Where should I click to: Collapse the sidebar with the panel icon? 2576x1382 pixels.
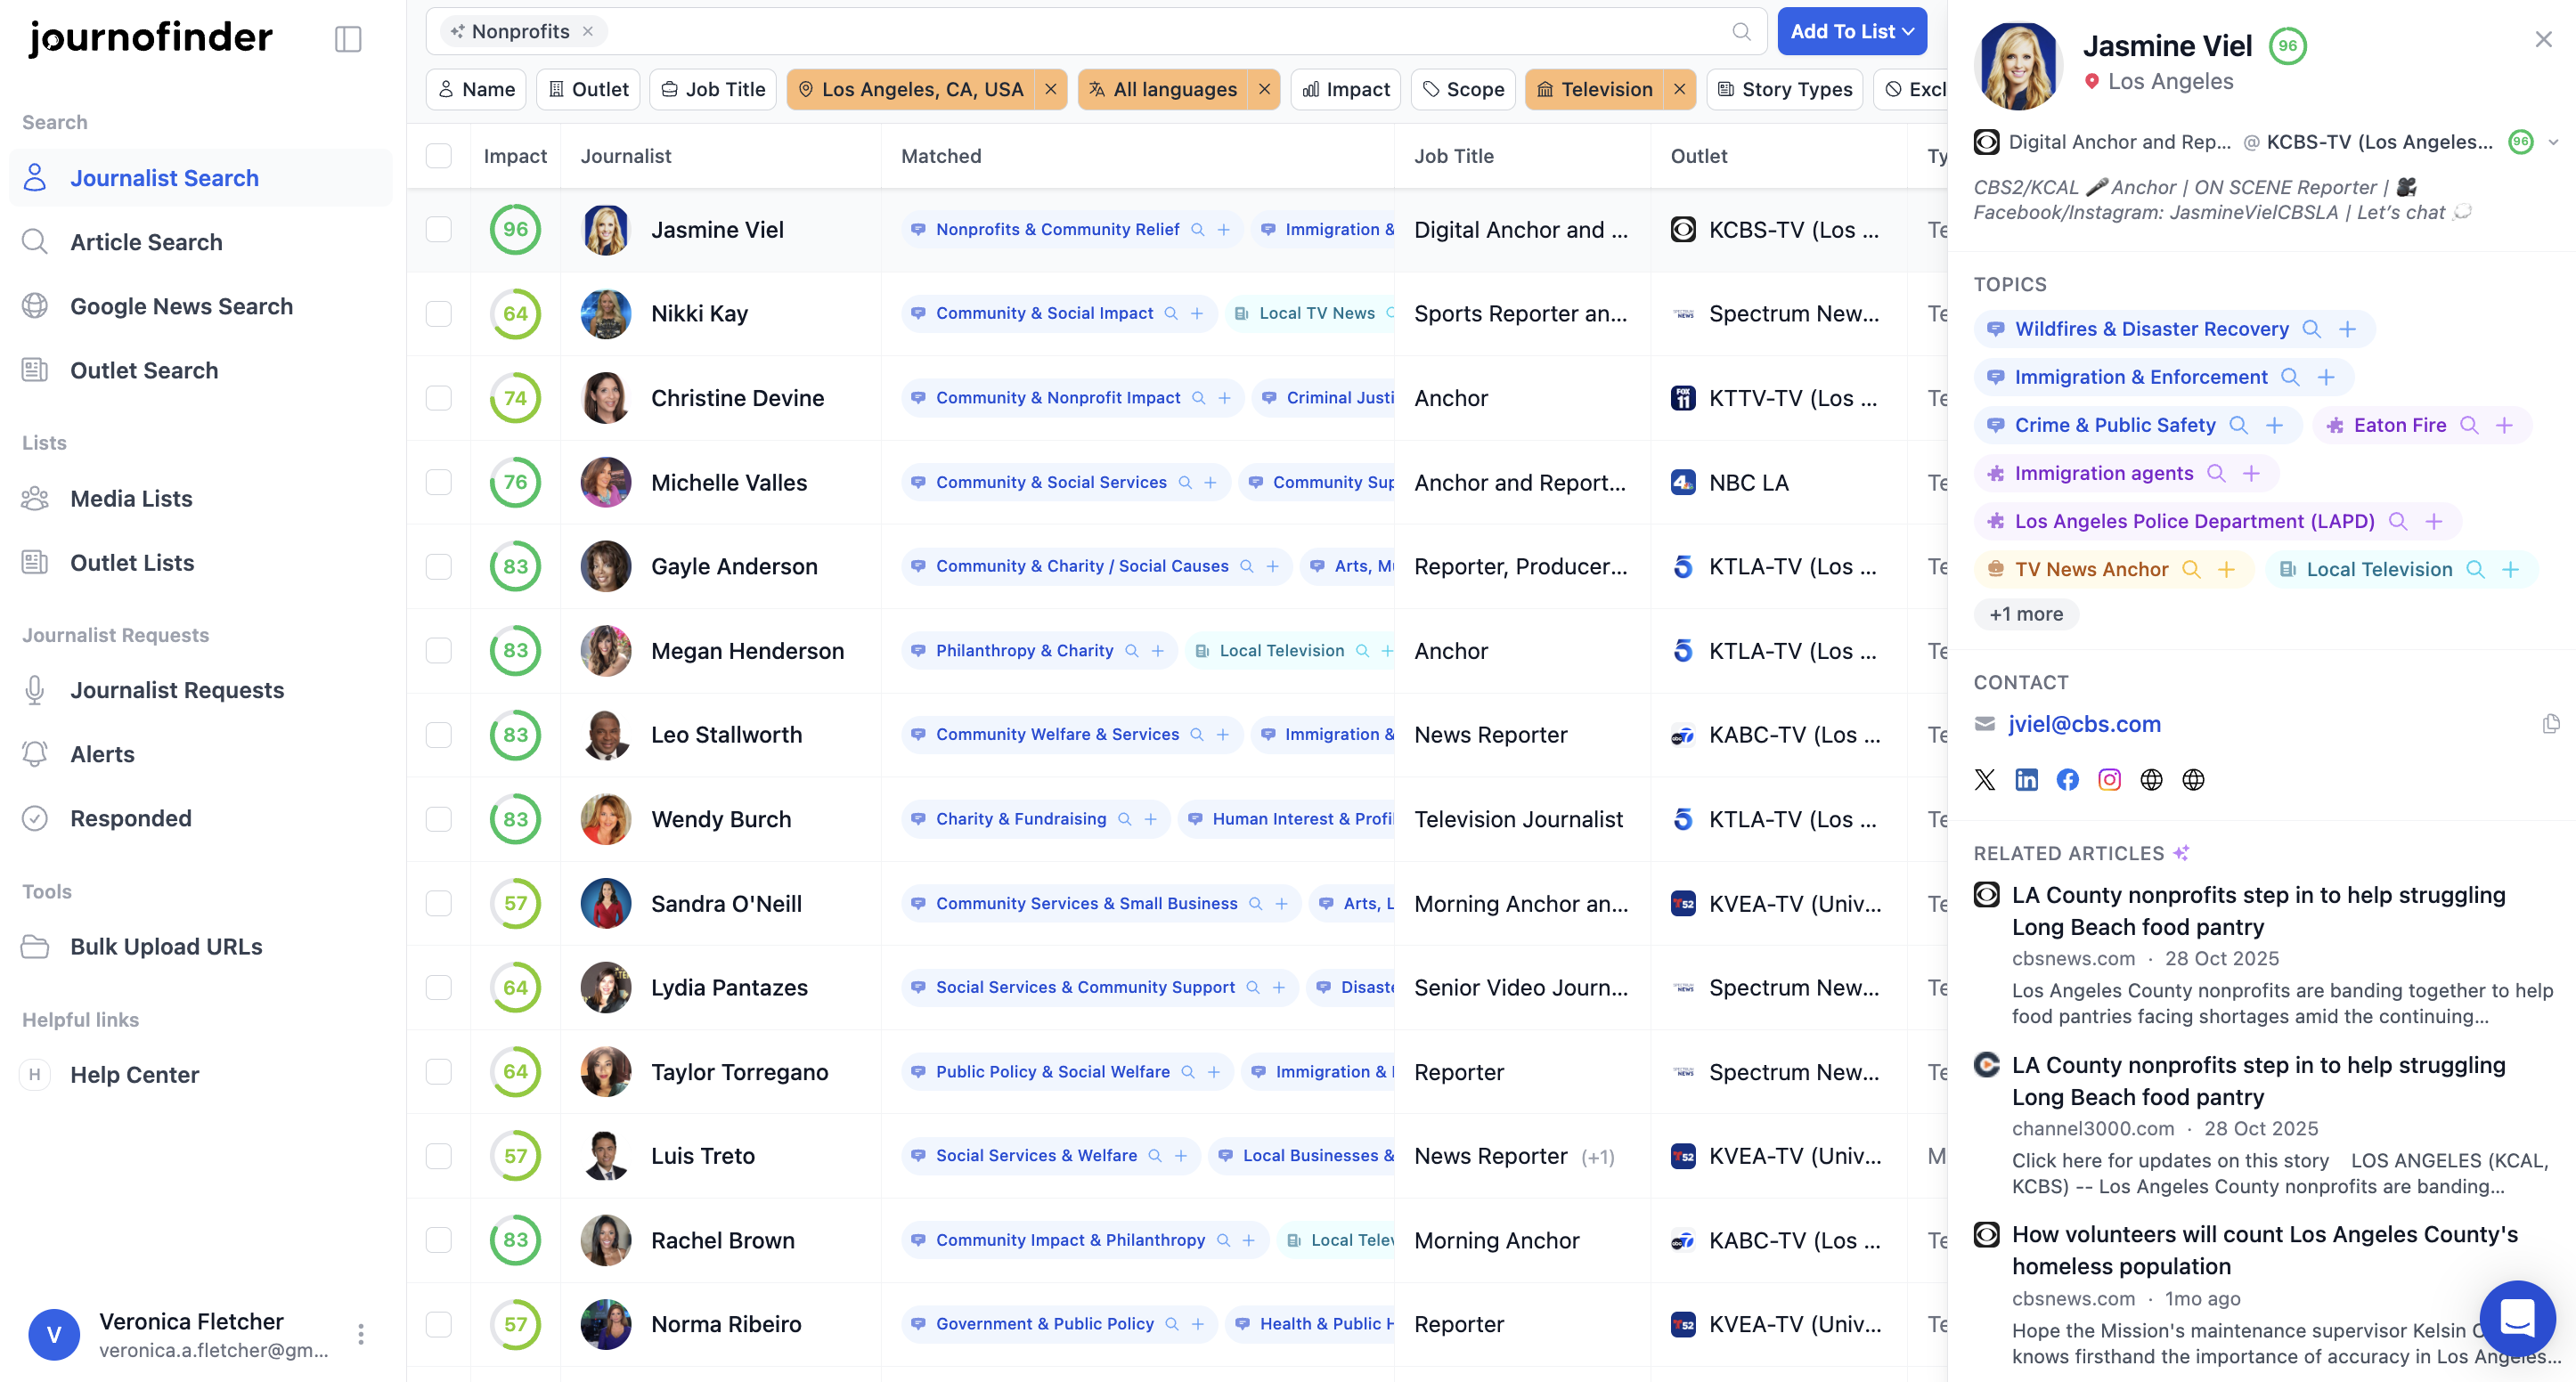[347, 39]
